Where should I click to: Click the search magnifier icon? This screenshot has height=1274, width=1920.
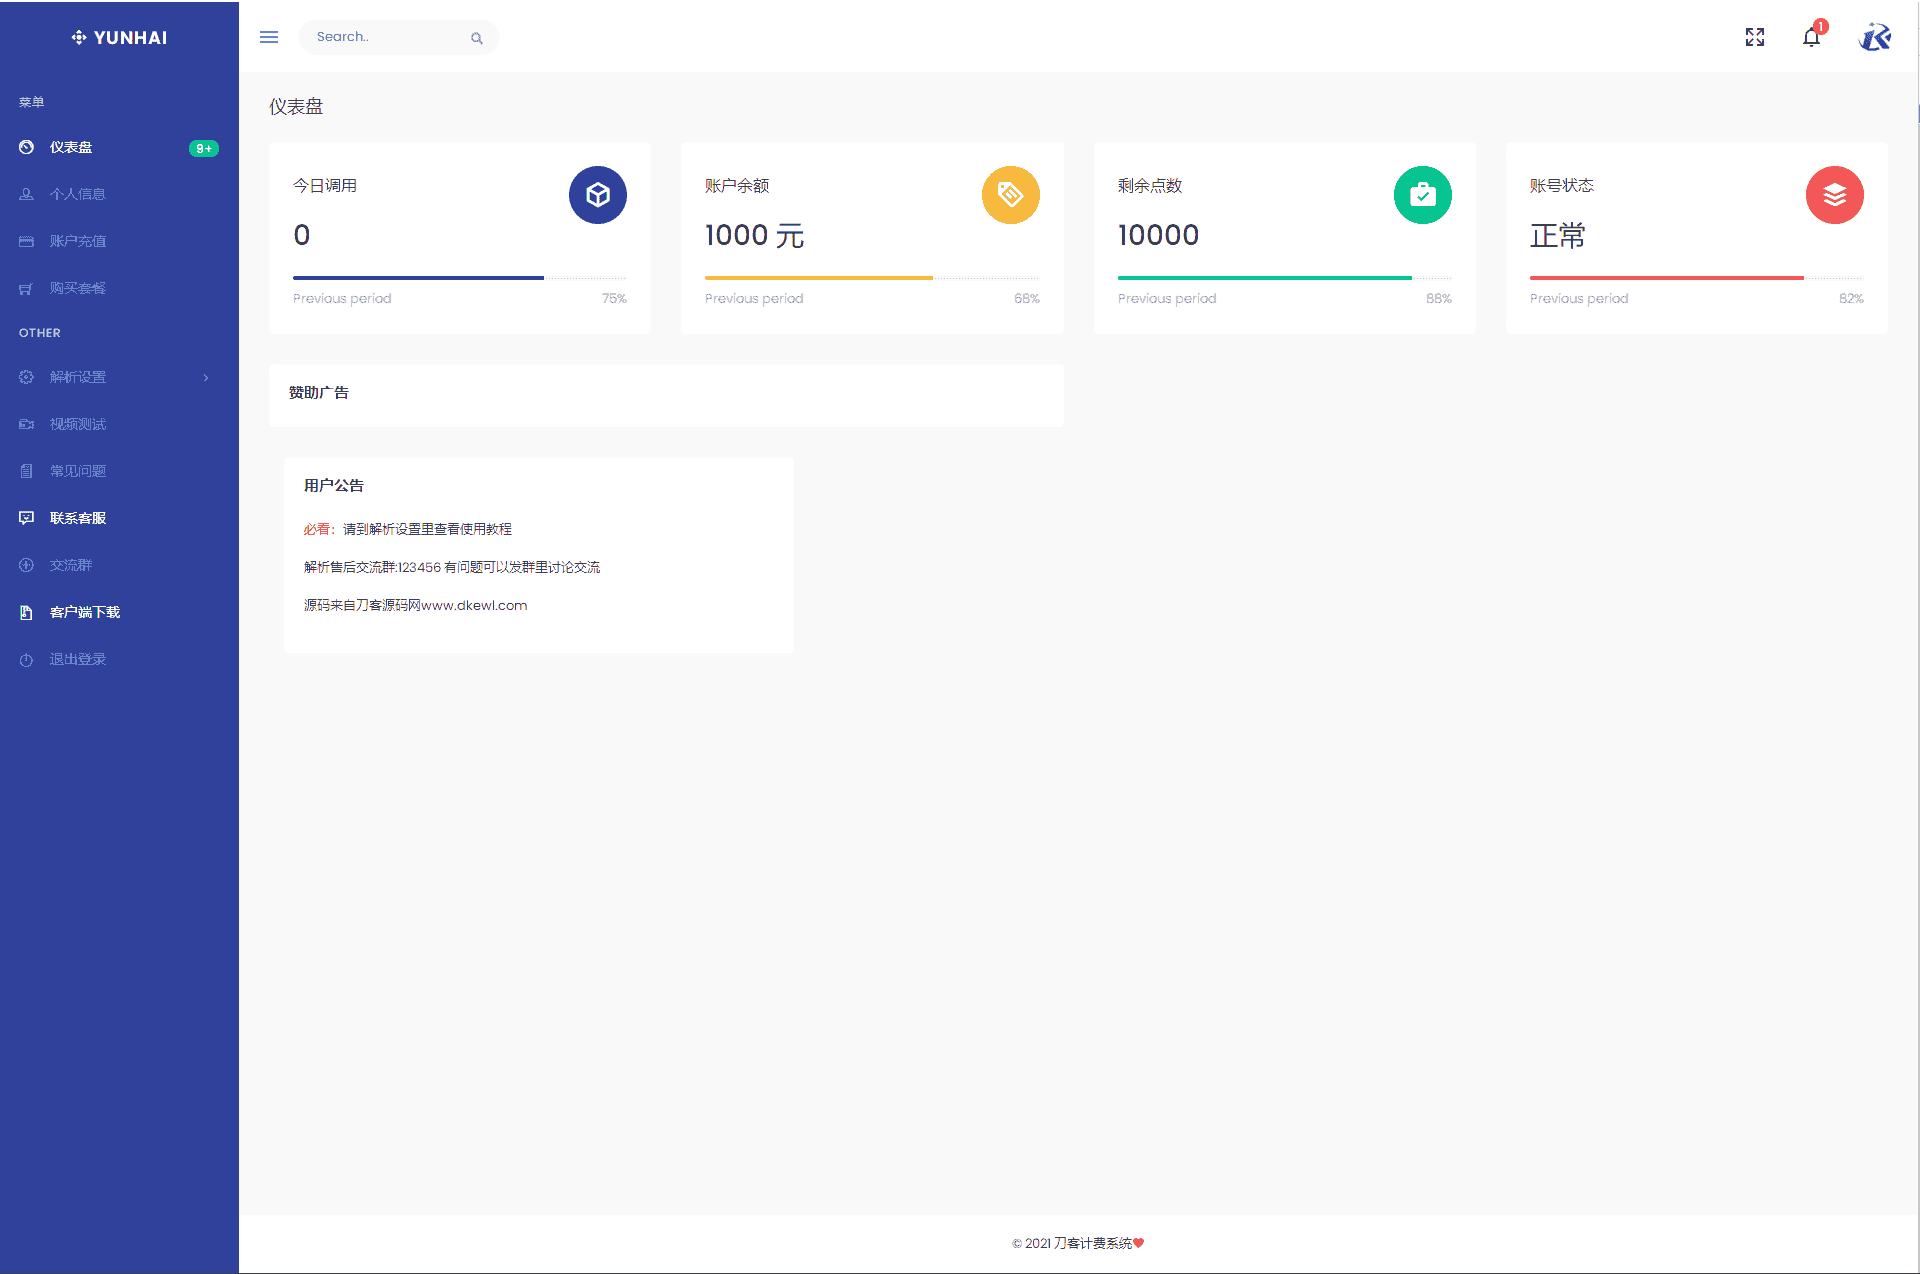point(477,38)
